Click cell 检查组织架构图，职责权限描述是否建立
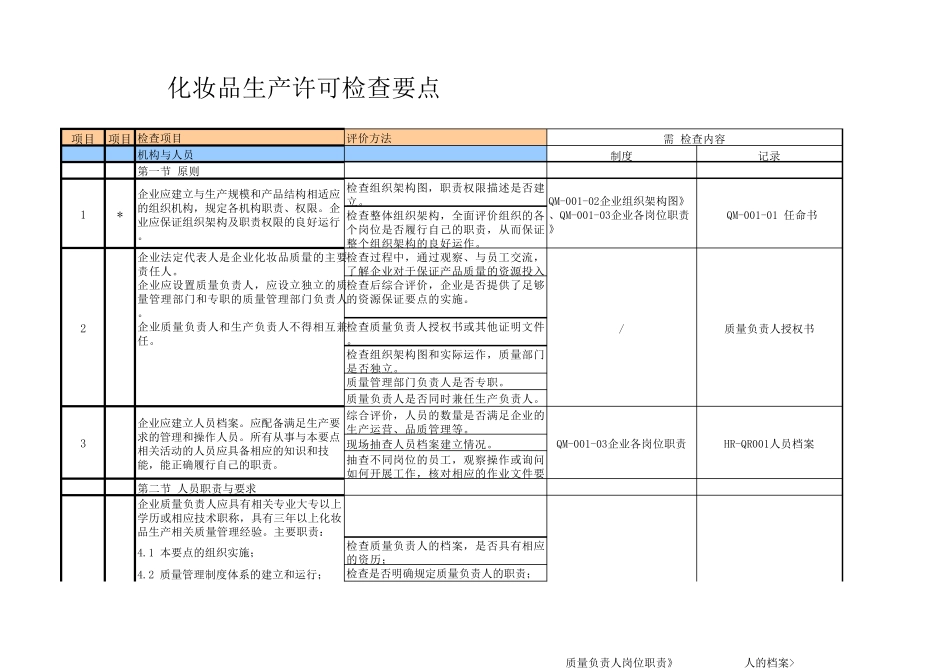Image resolution: width=950 pixels, height=672 pixels. point(445,193)
